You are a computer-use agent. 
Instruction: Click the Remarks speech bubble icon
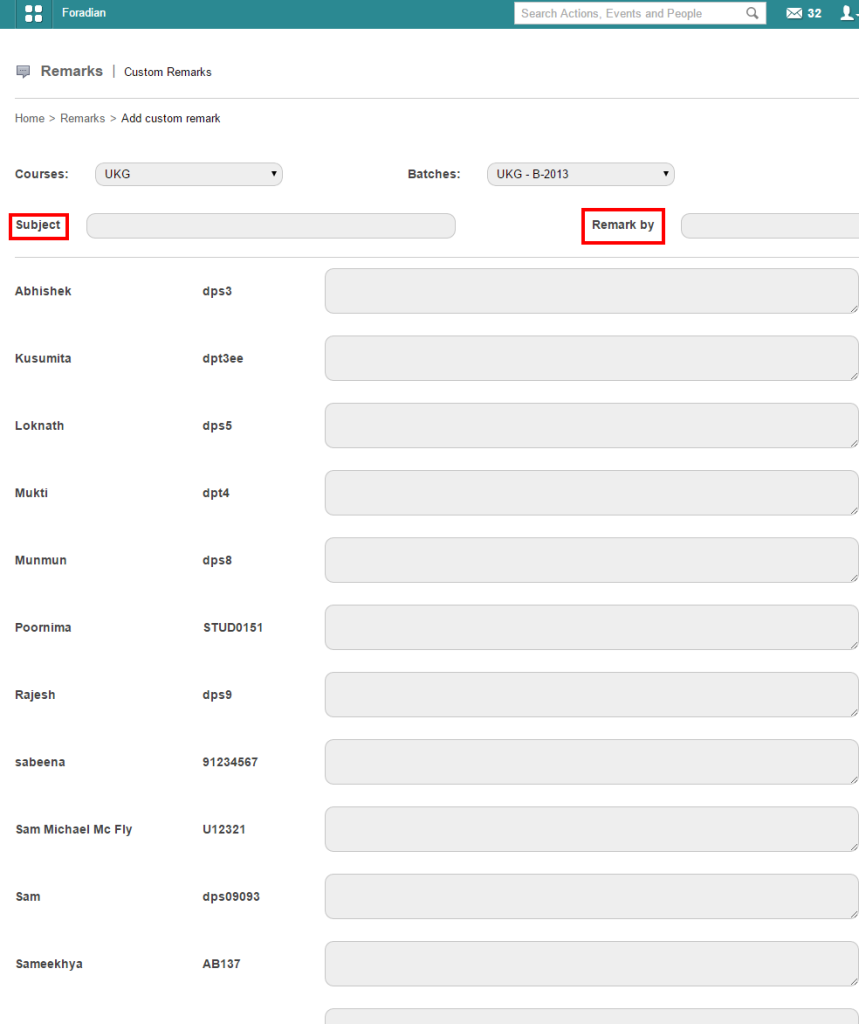coord(24,72)
